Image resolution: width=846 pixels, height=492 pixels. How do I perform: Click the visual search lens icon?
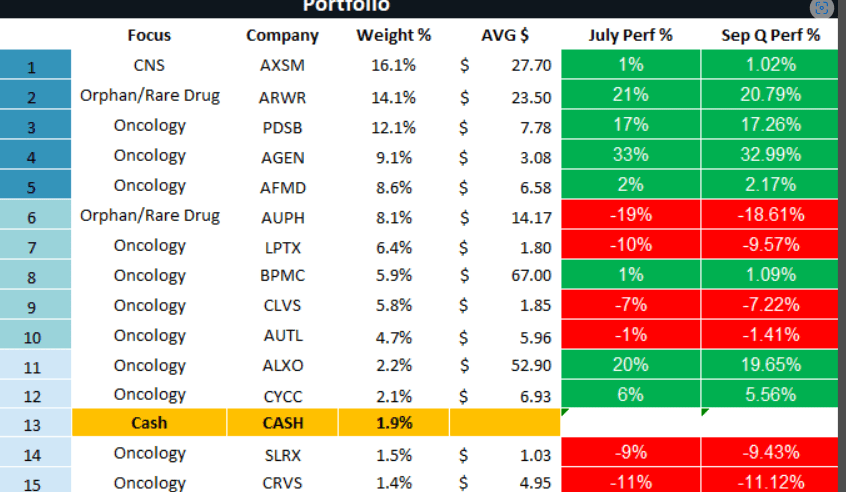click(823, 6)
